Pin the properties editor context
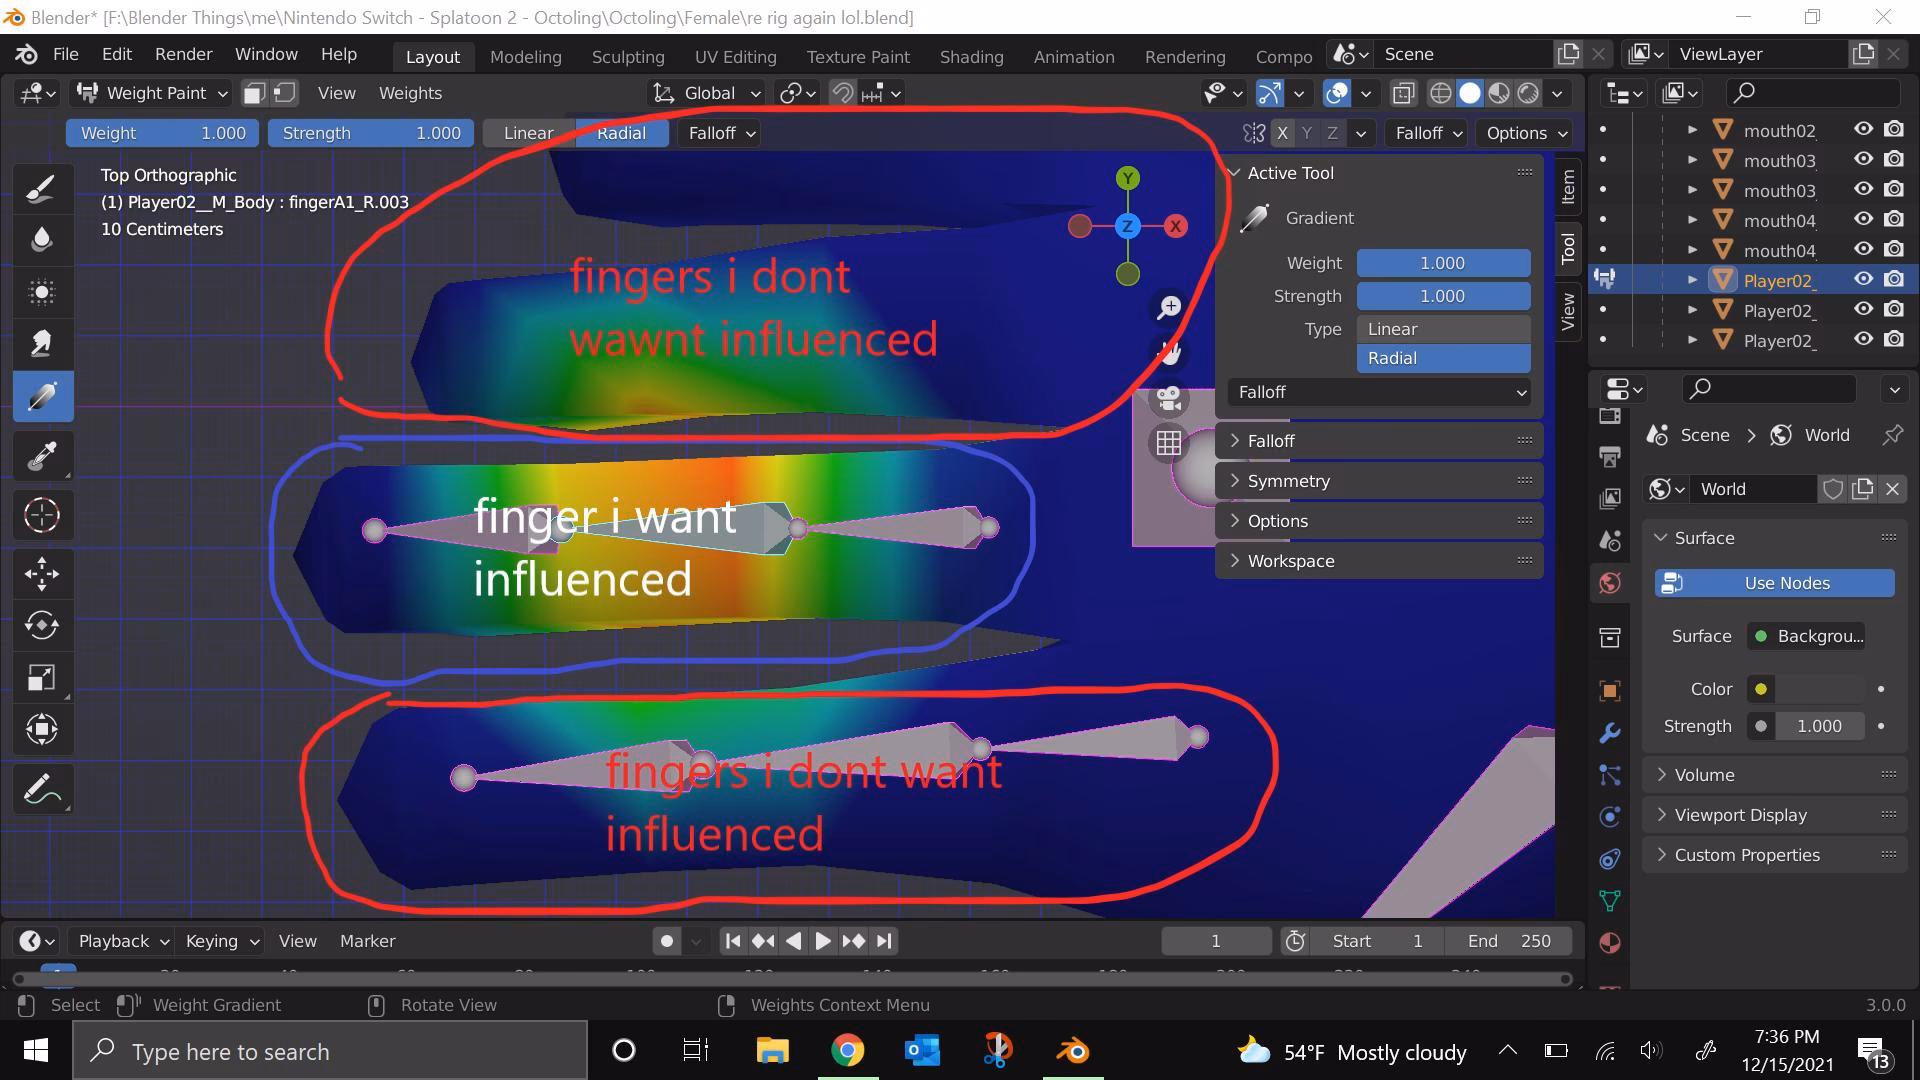The height and width of the screenshot is (1080, 1920). [x=1892, y=435]
